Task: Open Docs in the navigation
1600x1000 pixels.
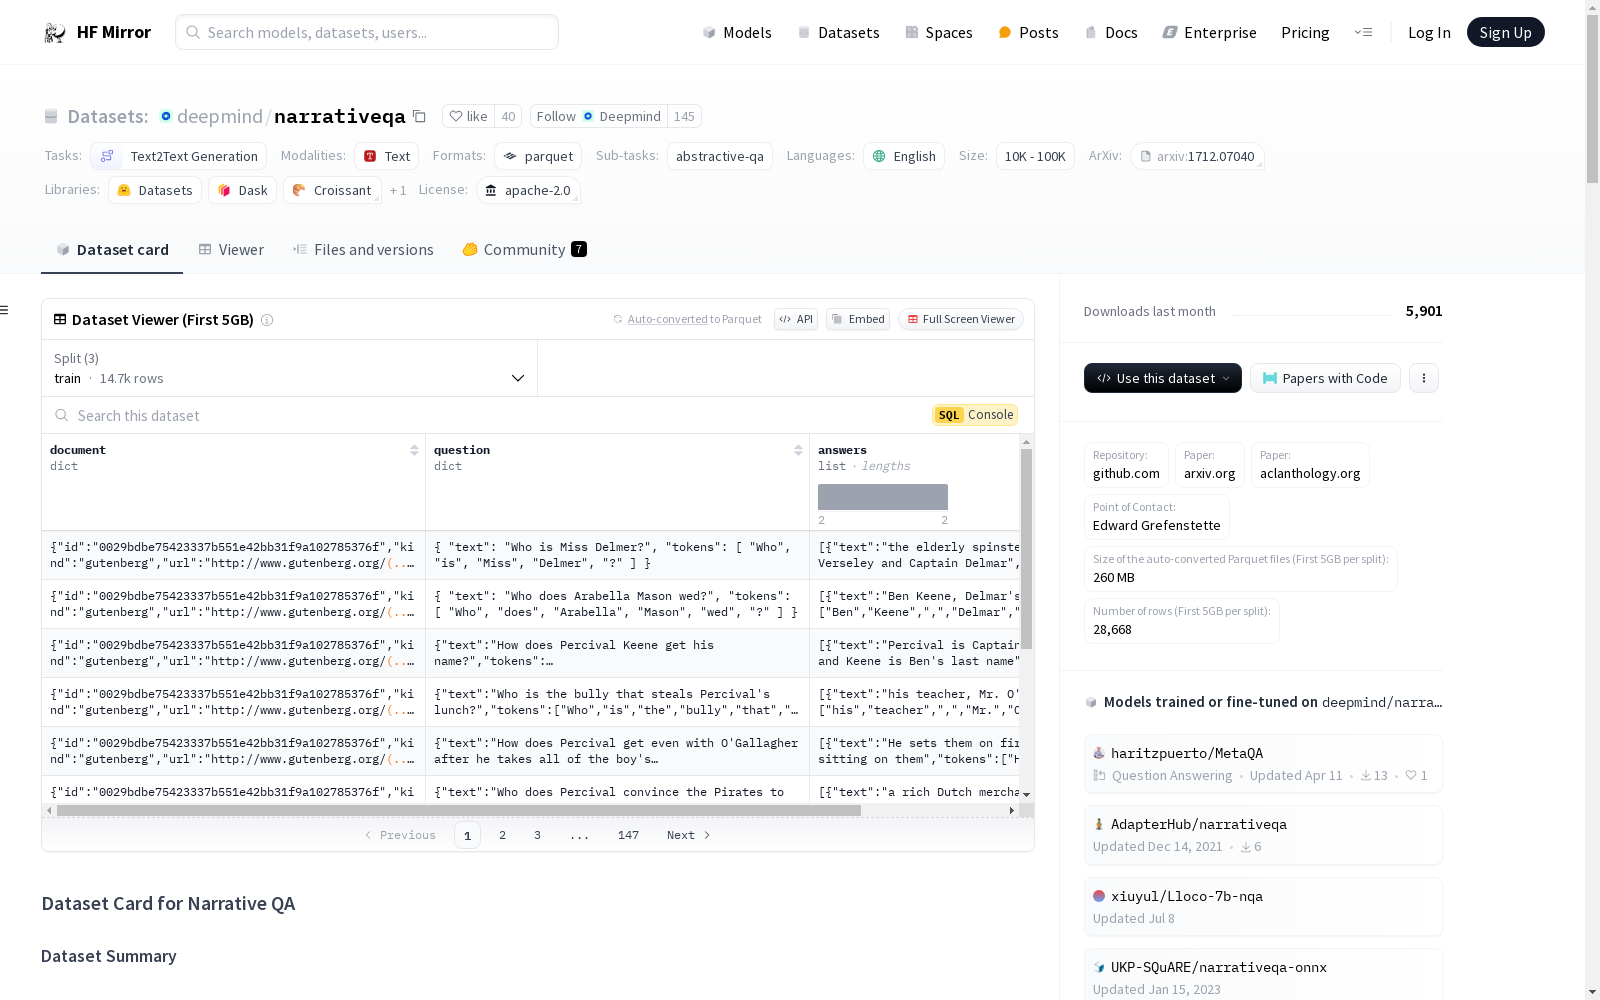Action: 1111,33
